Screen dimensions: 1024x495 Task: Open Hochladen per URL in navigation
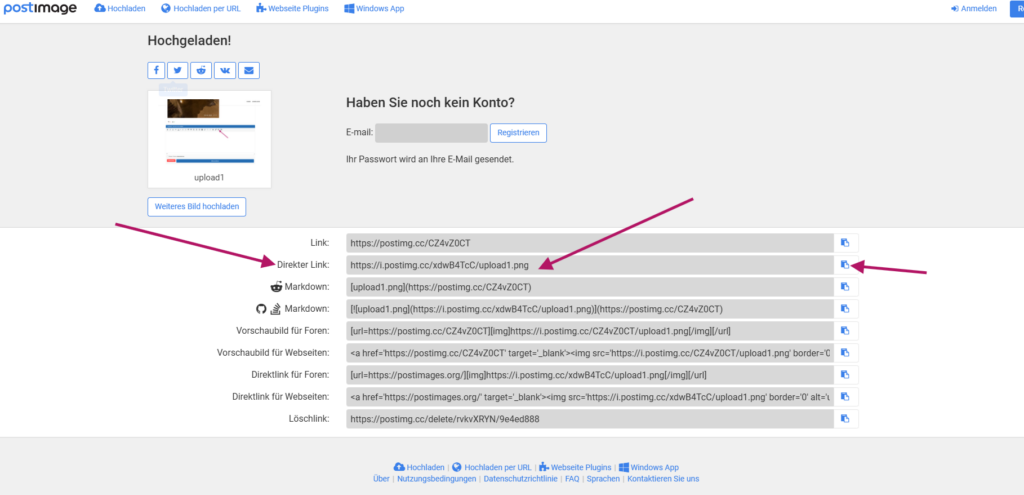click(x=201, y=8)
